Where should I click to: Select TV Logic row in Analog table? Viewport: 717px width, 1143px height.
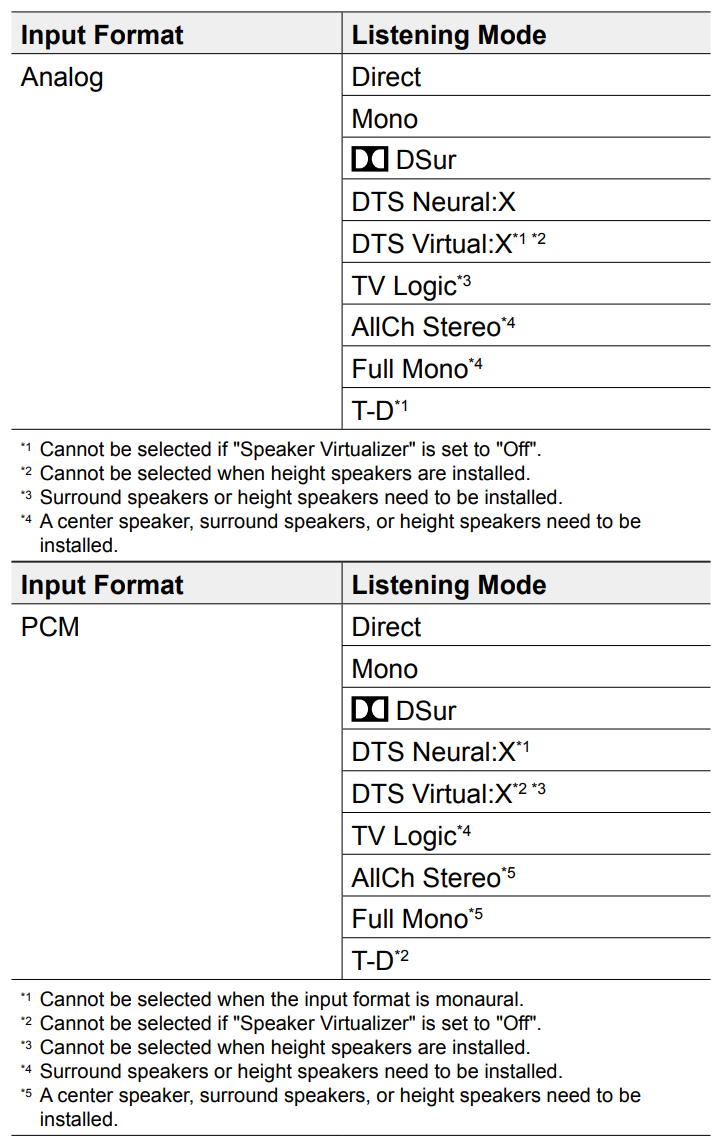[526, 284]
